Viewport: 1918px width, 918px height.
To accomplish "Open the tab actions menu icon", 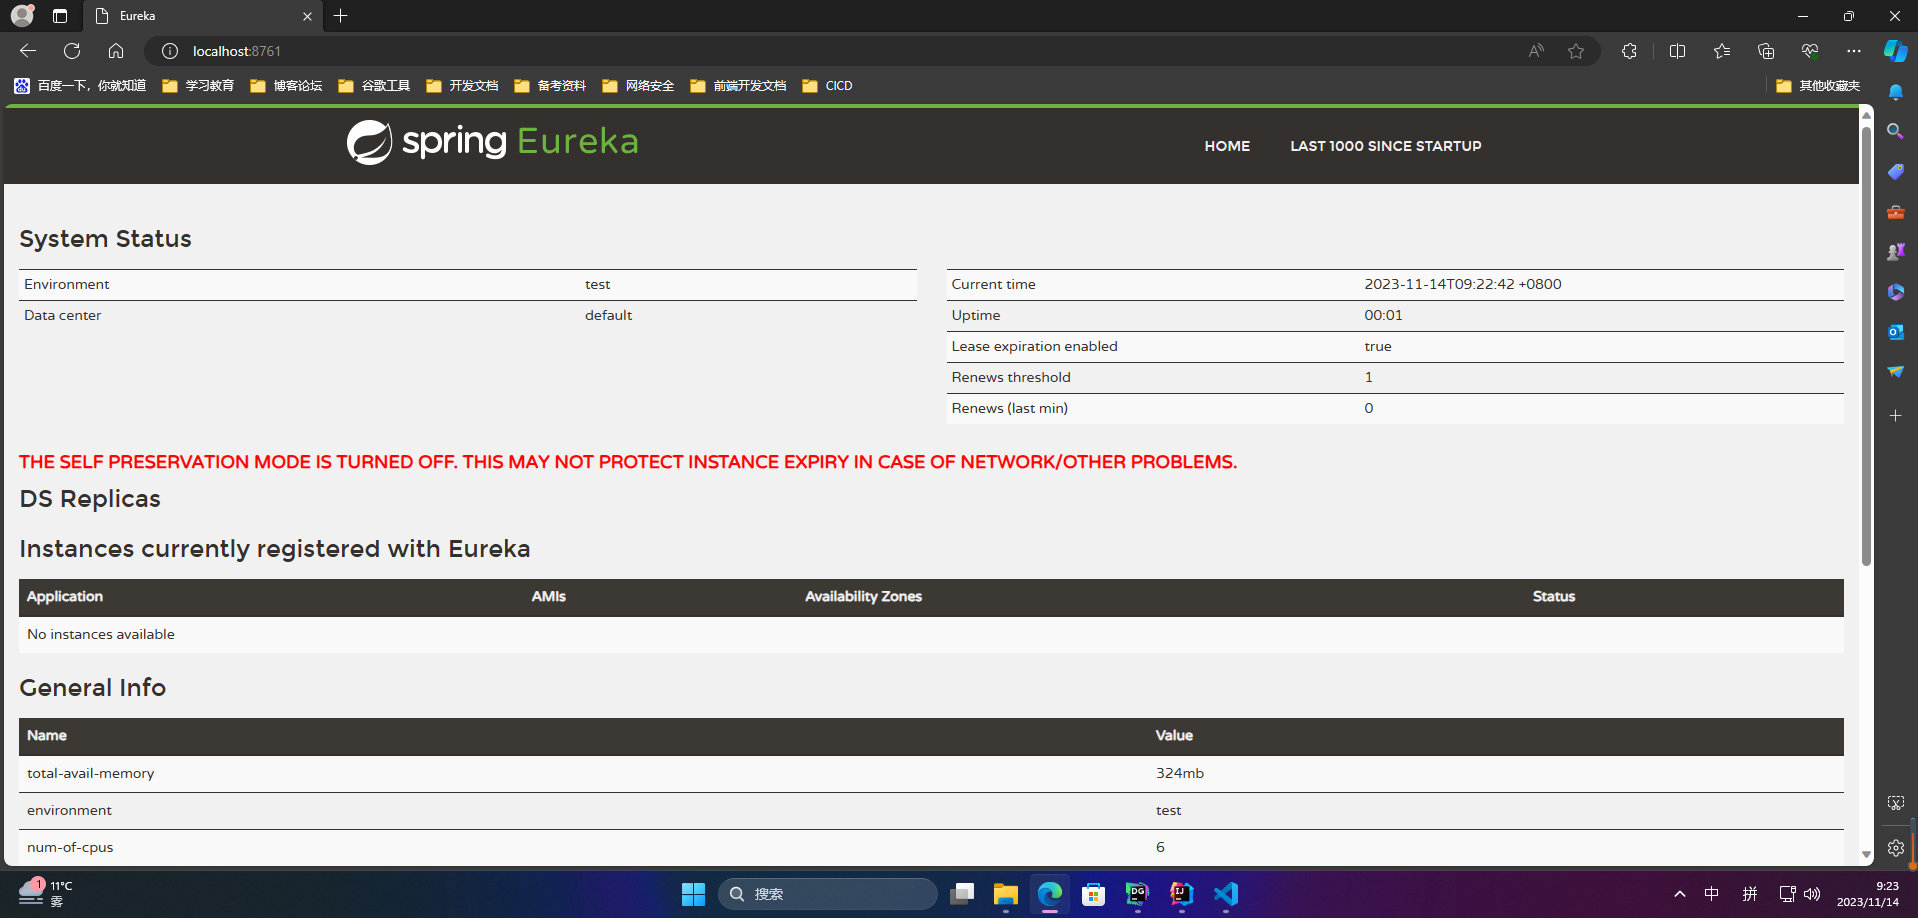I will pos(60,16).
